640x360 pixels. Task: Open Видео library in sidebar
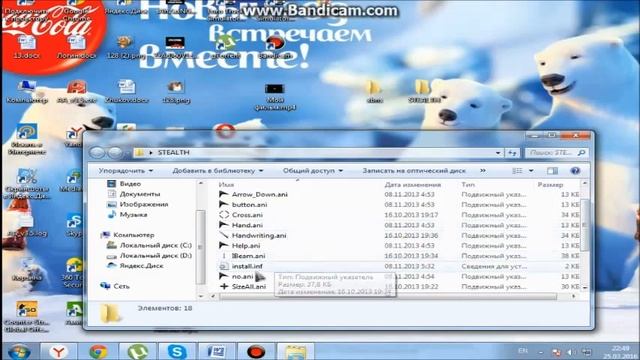pos(130,184)
